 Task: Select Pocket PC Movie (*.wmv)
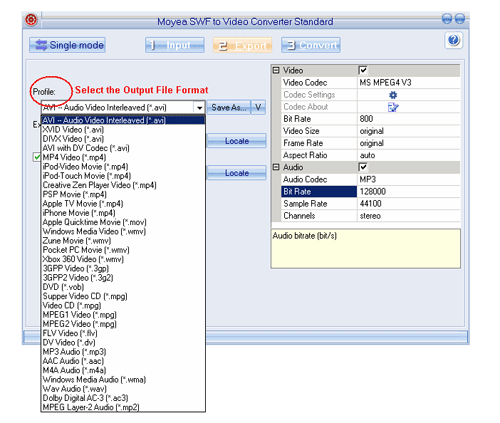123,250
